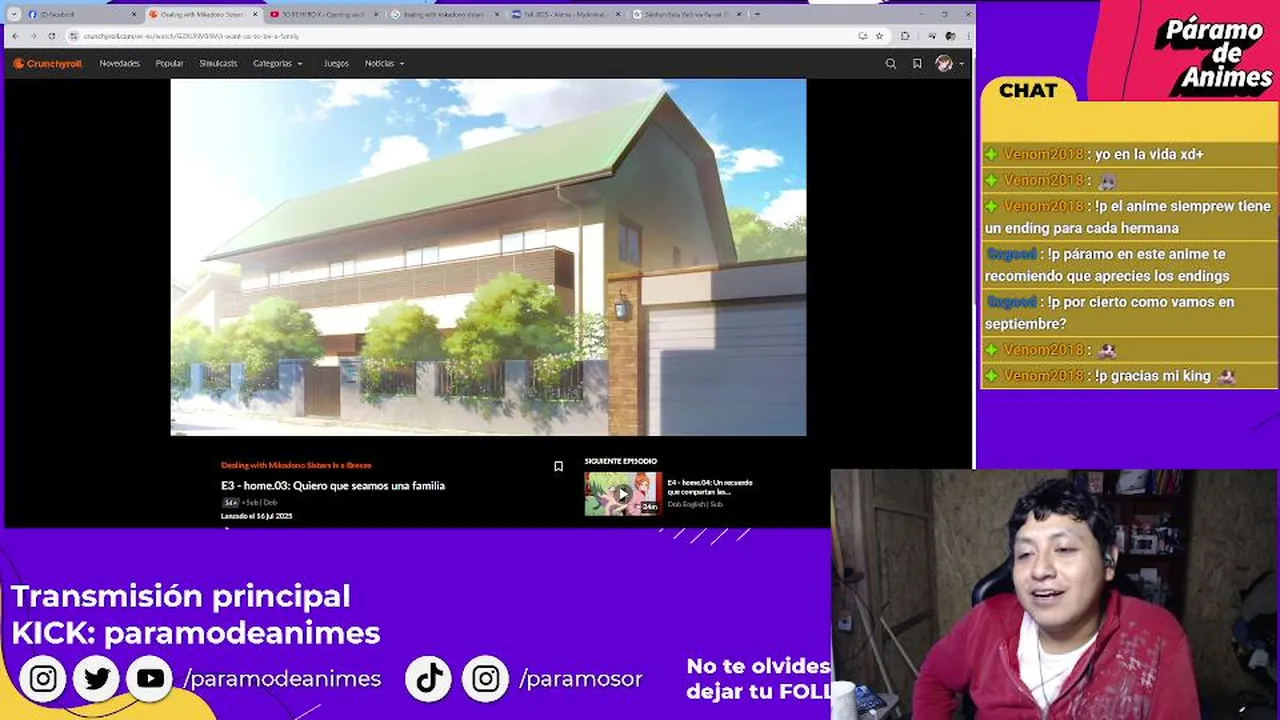
Task: Click the Lanzado el 16 jul 2025 text
Action: [256, 516]
